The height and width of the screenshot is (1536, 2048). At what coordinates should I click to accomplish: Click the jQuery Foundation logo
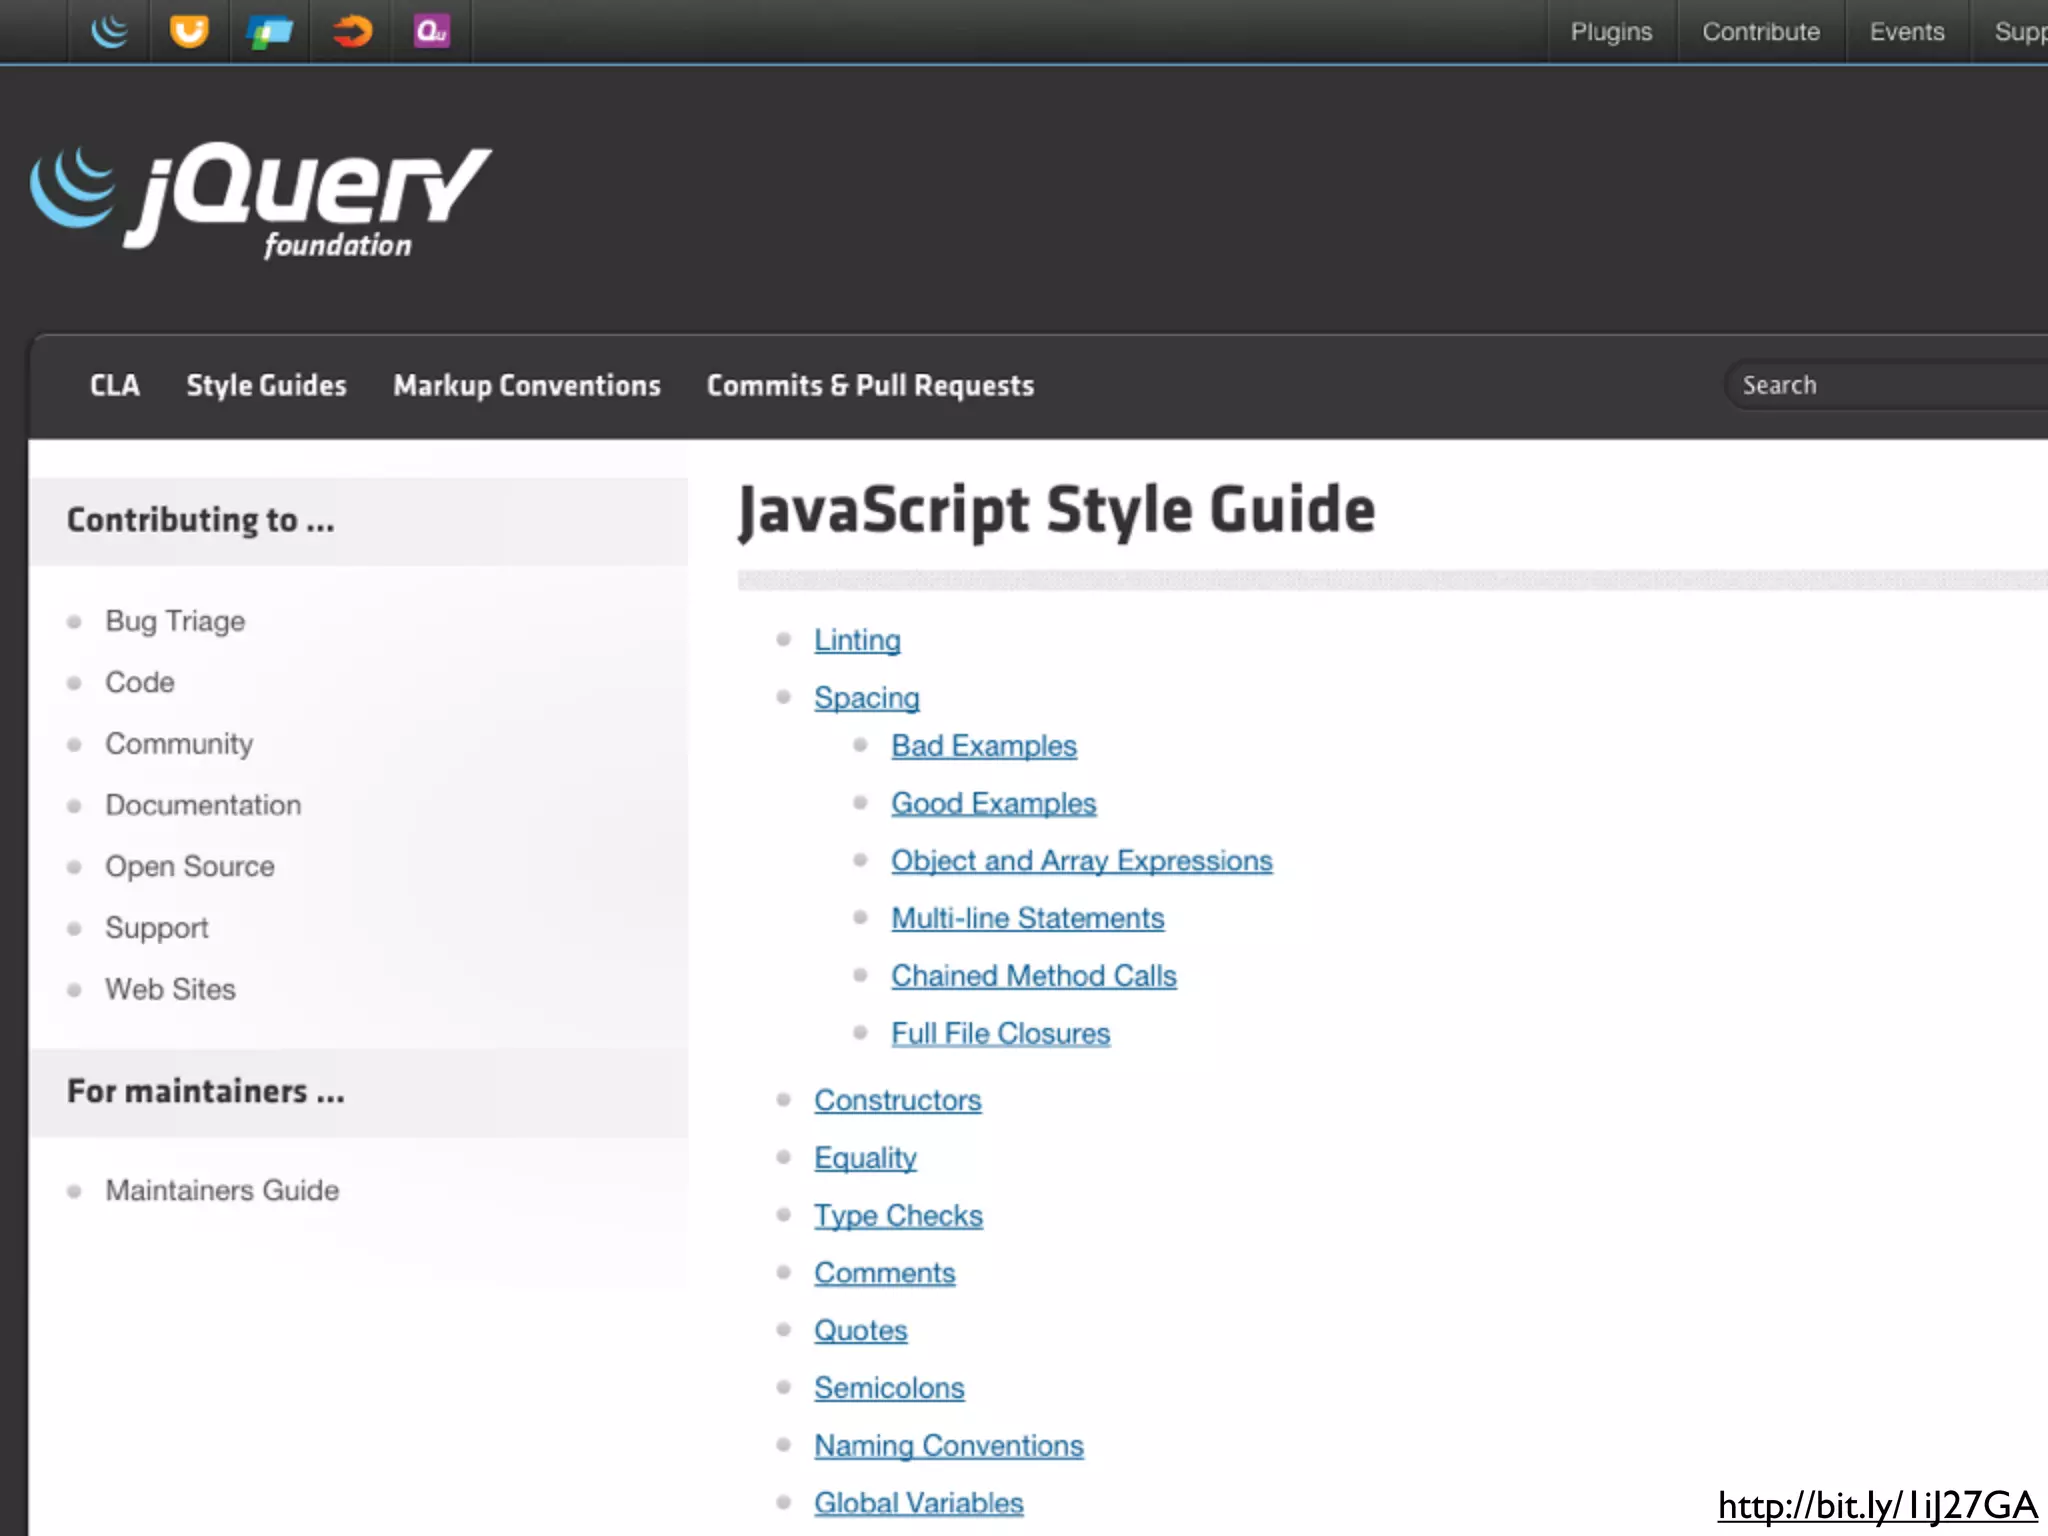pos(262,200)
